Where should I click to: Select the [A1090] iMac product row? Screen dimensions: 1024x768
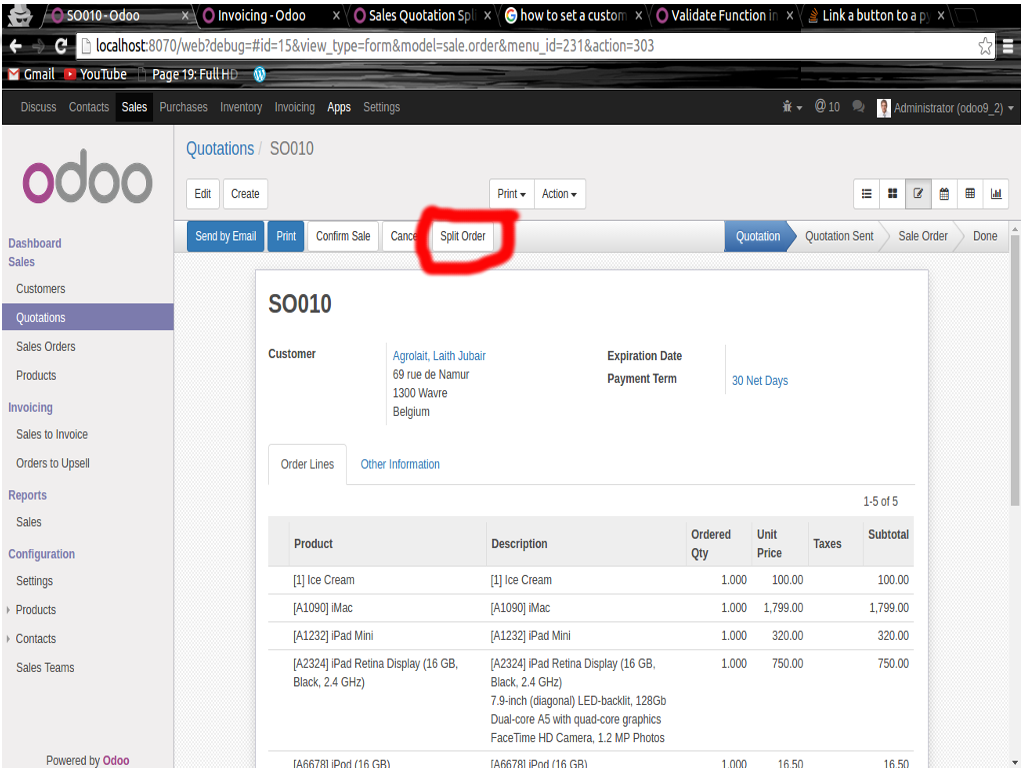pos(590,608)
